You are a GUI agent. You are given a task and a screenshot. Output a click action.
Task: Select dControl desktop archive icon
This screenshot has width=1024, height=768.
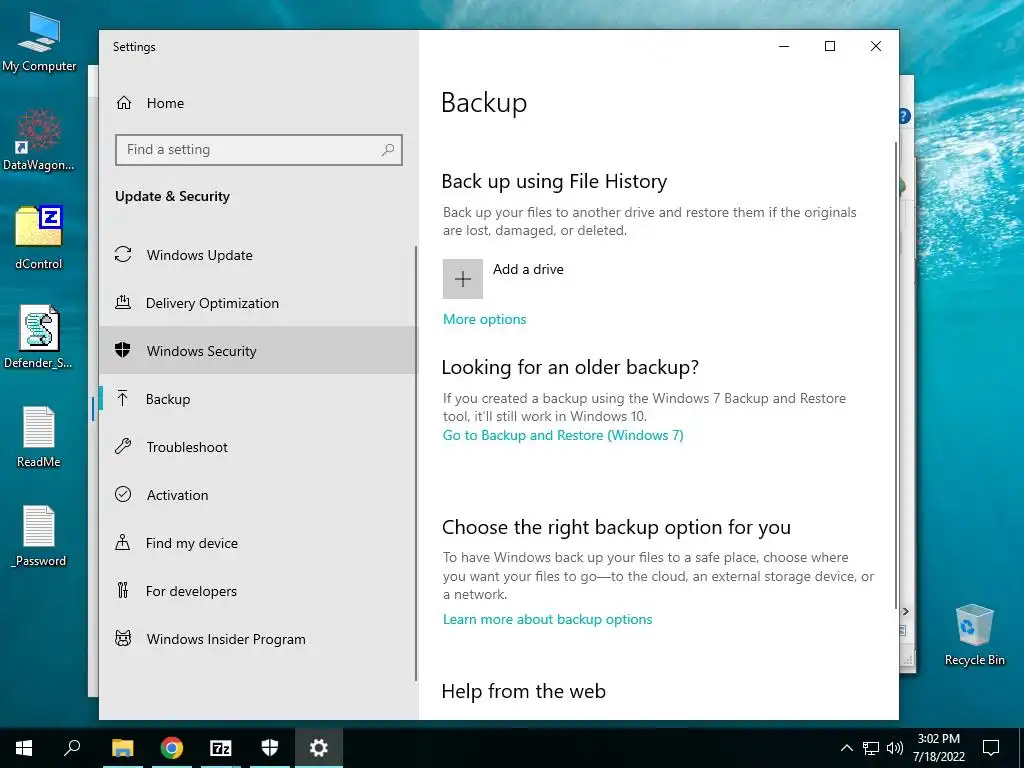tap(39, 238)
